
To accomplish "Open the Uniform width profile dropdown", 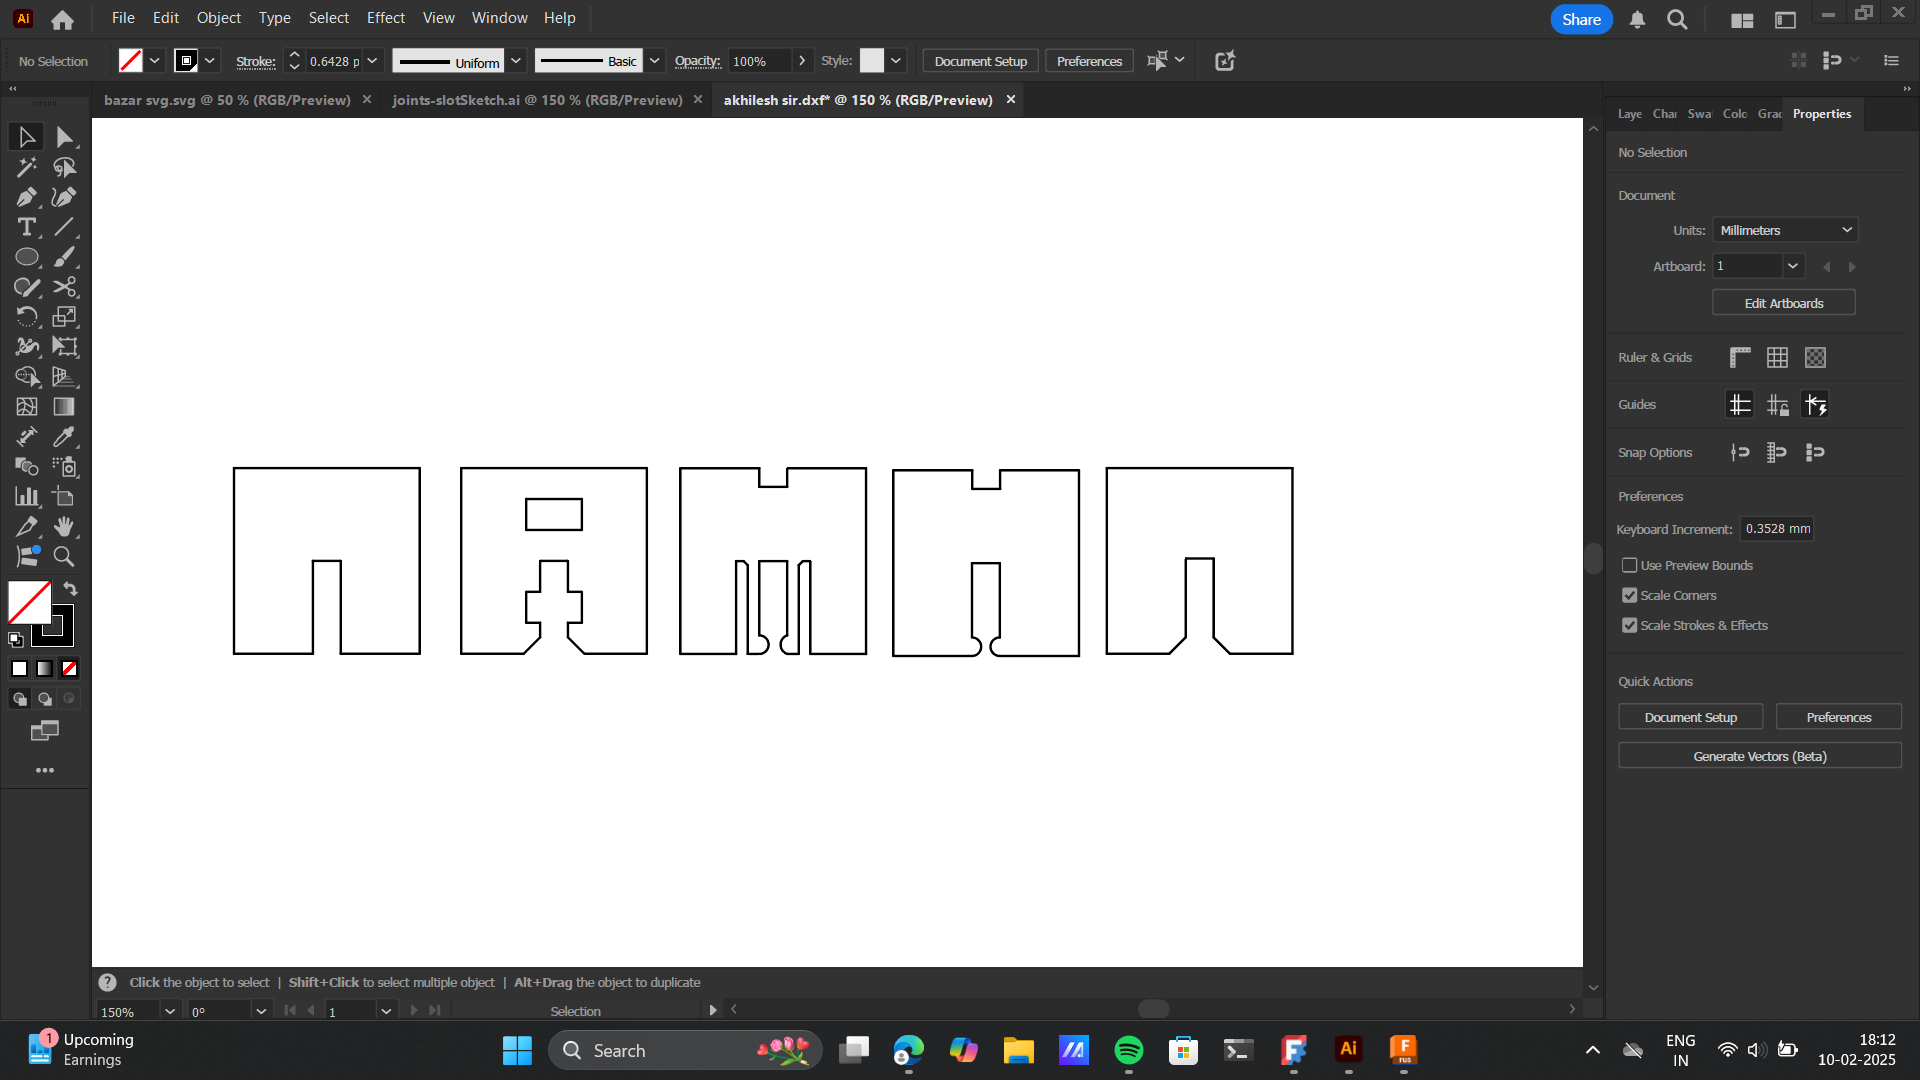I will (516, 61).
